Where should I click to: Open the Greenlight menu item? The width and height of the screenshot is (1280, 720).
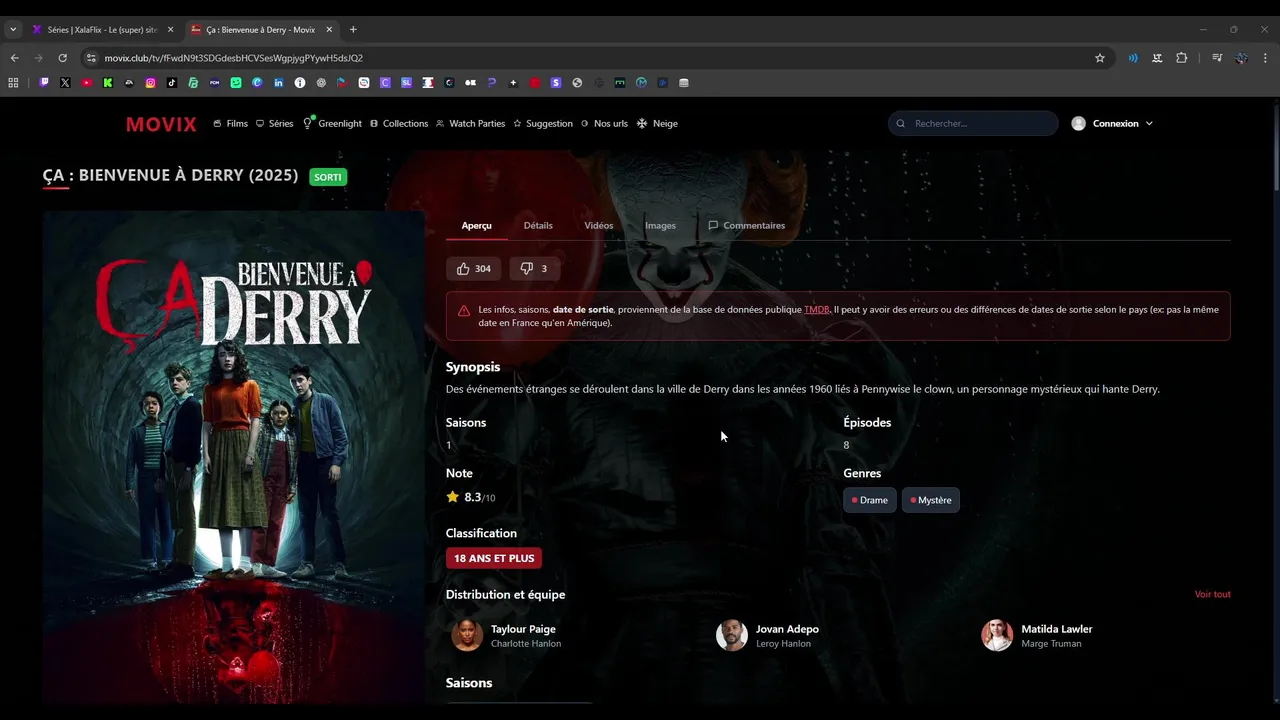click(332, 124)
